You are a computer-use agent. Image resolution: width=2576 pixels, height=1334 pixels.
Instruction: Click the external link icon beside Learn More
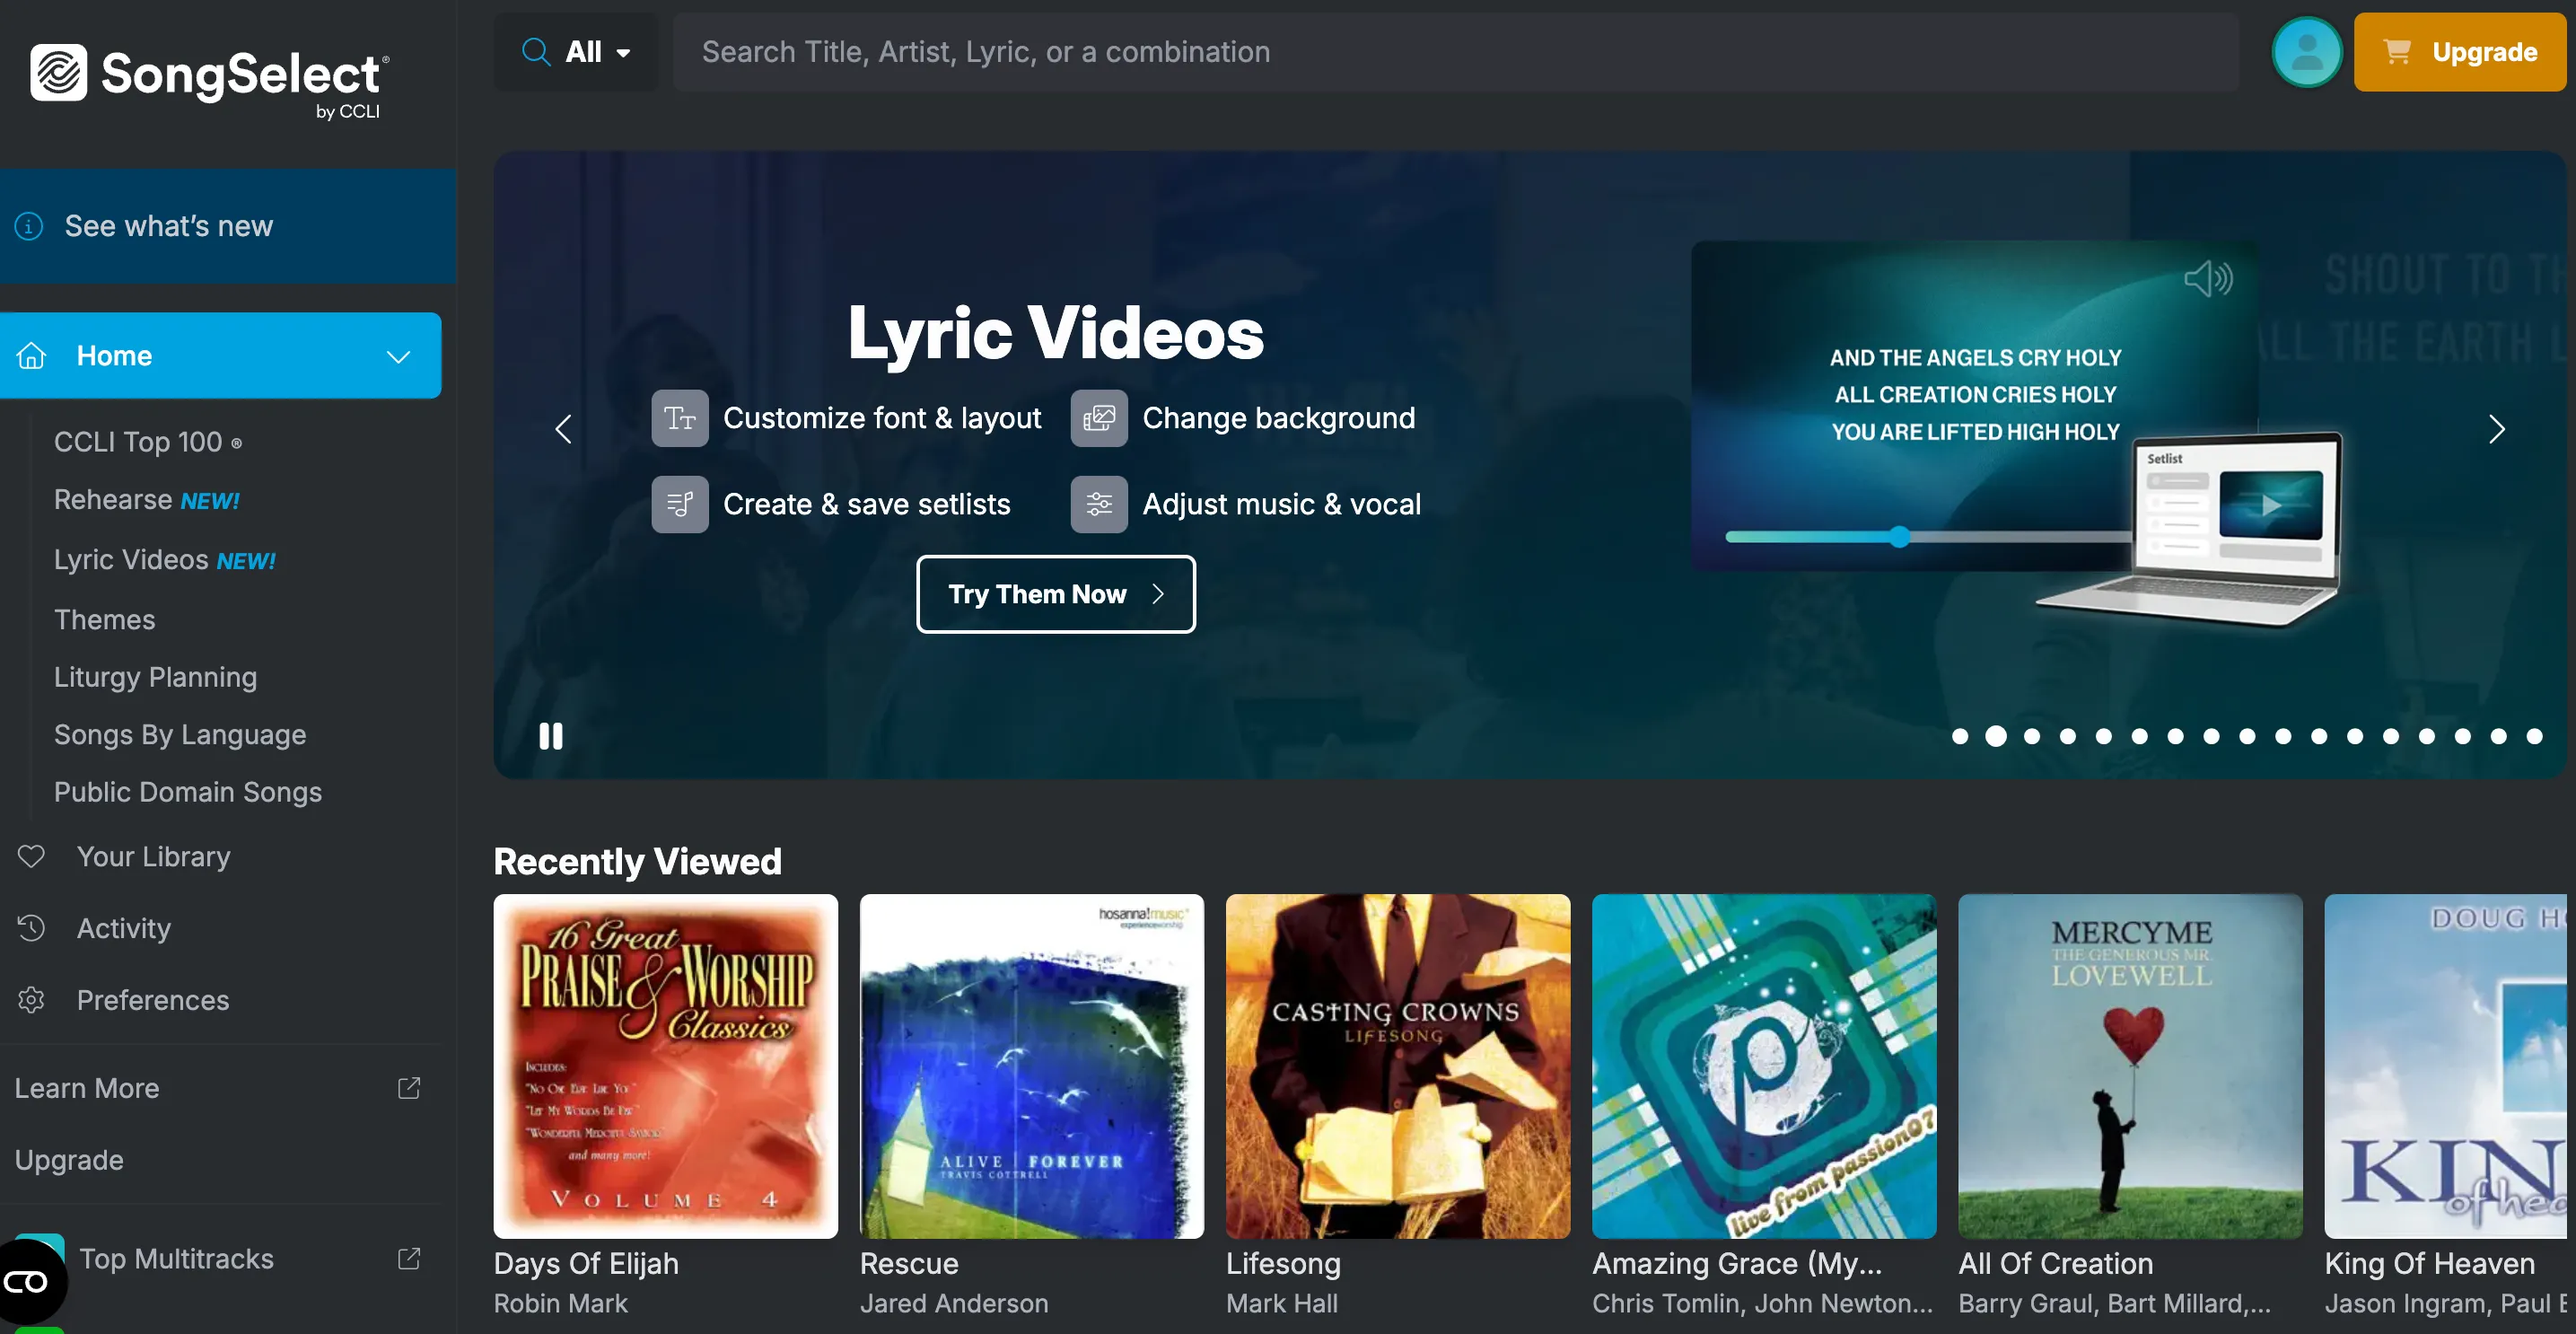point(409,1087)
